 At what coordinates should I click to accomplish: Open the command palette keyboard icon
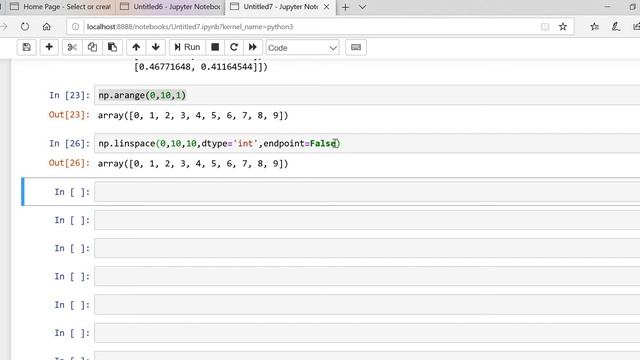pos(356,47)
